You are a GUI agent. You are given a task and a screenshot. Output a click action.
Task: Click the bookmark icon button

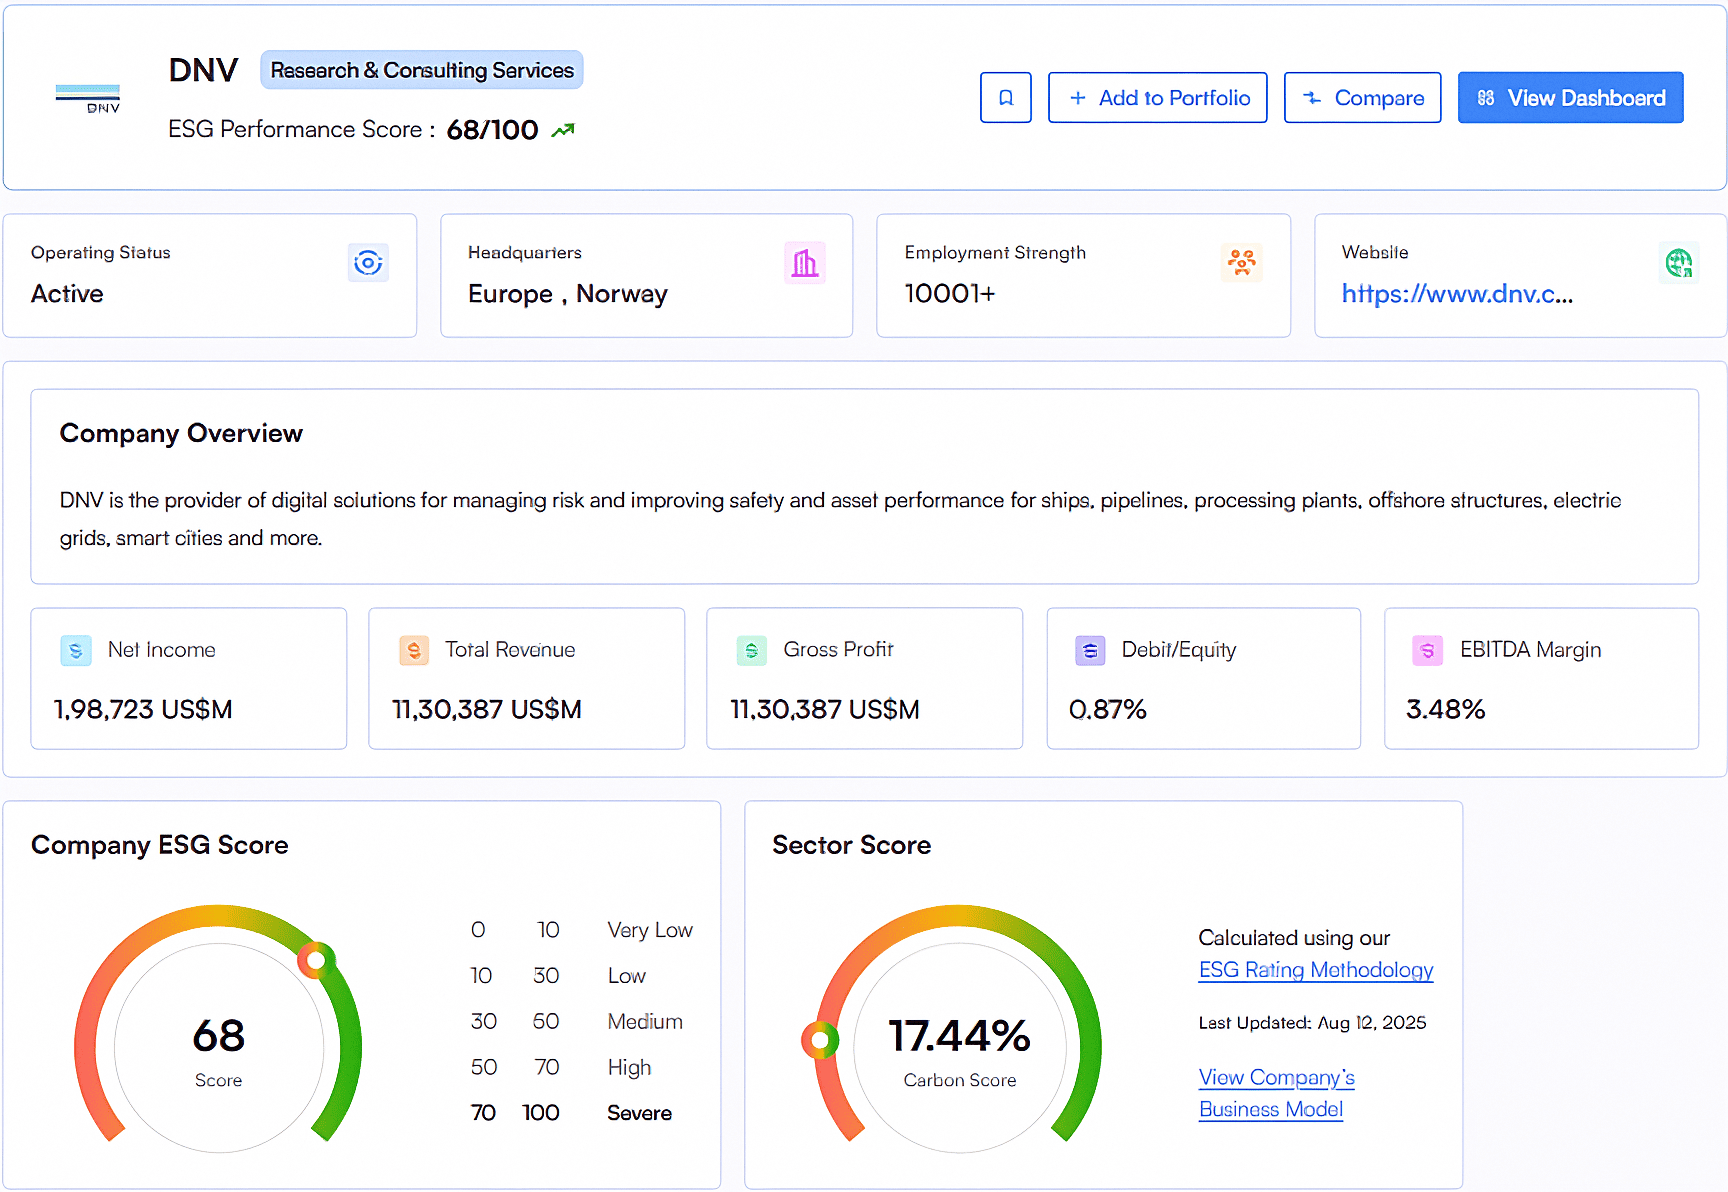click(x=1005, y=98)
